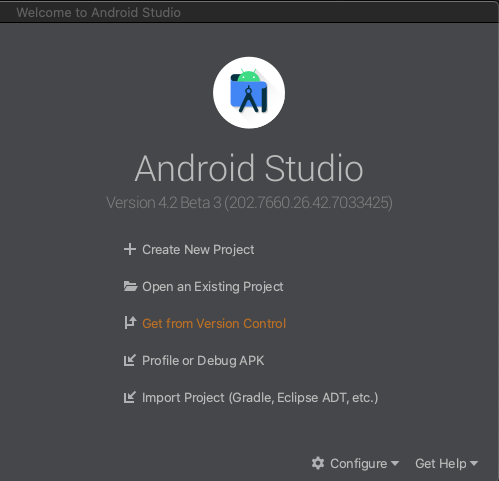499x481 pixels.
Task: Open Profile or Debug APK
Action: (203, 361)
